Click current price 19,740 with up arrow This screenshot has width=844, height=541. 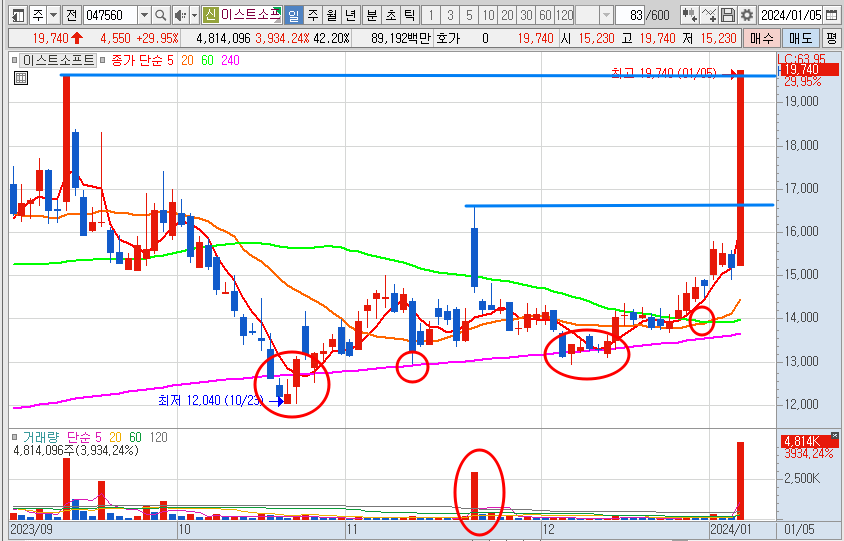pyautogui.click(x=58, y=38)
